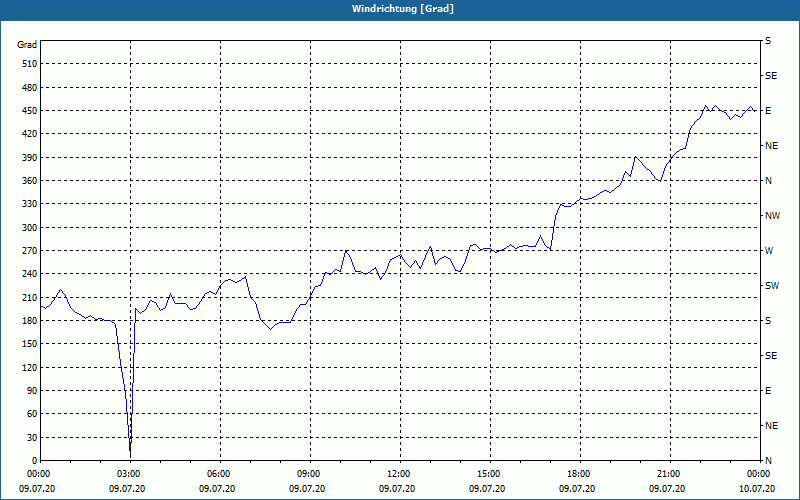Click the 12:00 time label
Image resolution: width=800 pixels, height=500 pixels.
pos(399,474)
